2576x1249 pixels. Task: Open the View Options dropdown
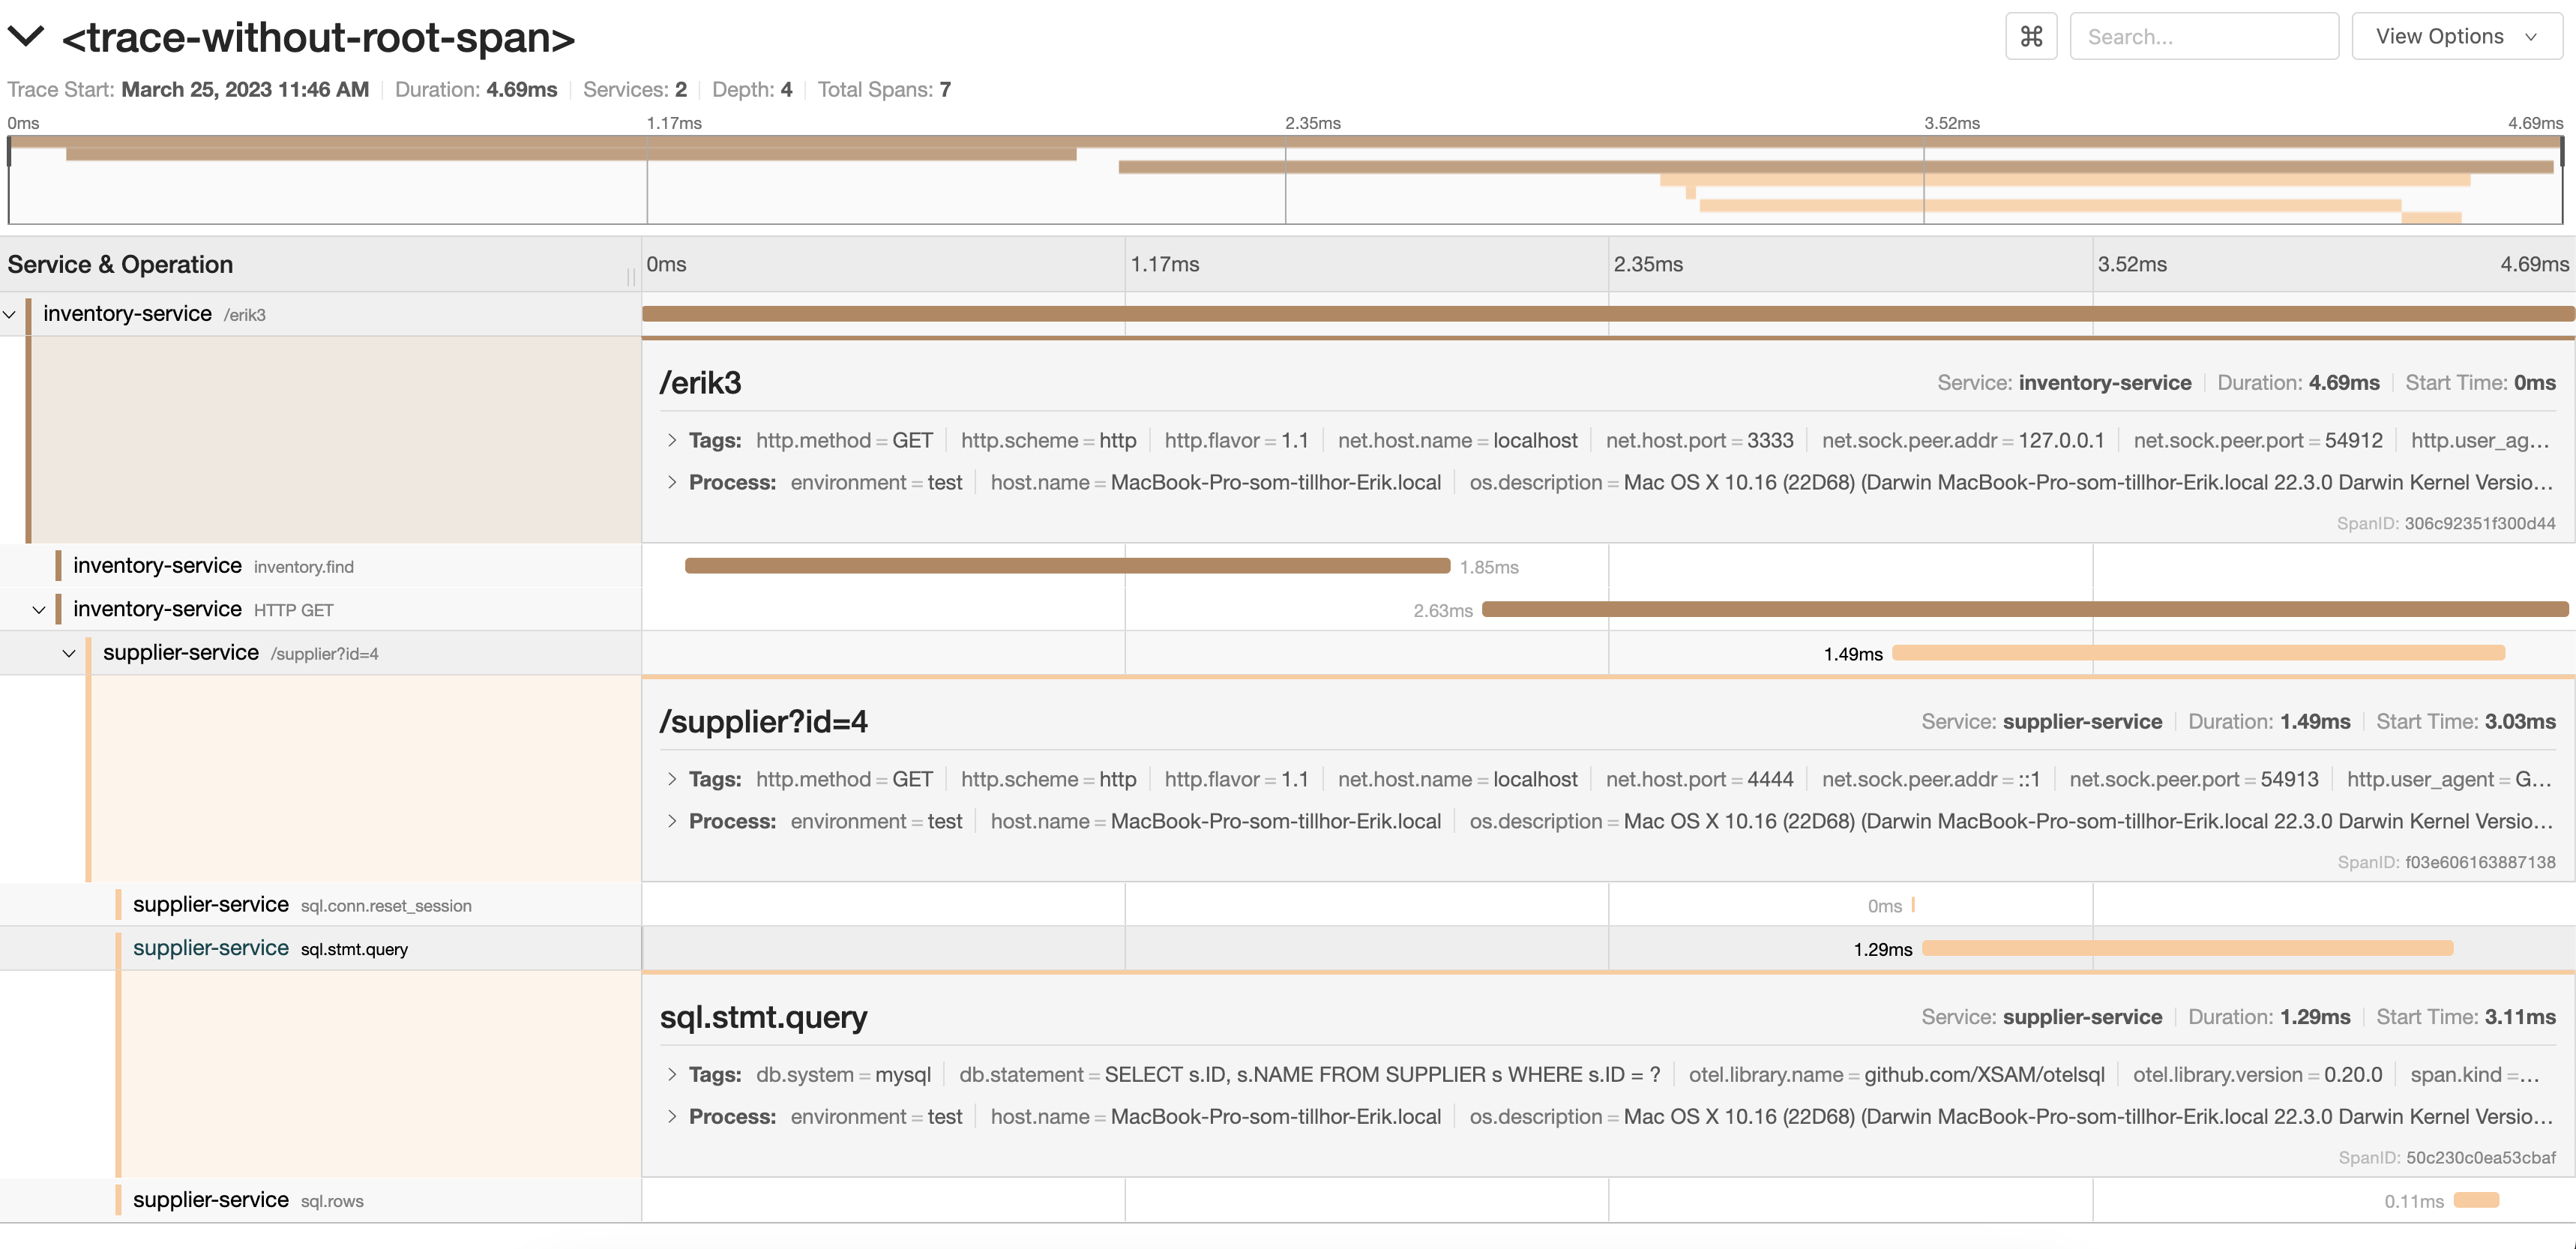pos(2456,37)
